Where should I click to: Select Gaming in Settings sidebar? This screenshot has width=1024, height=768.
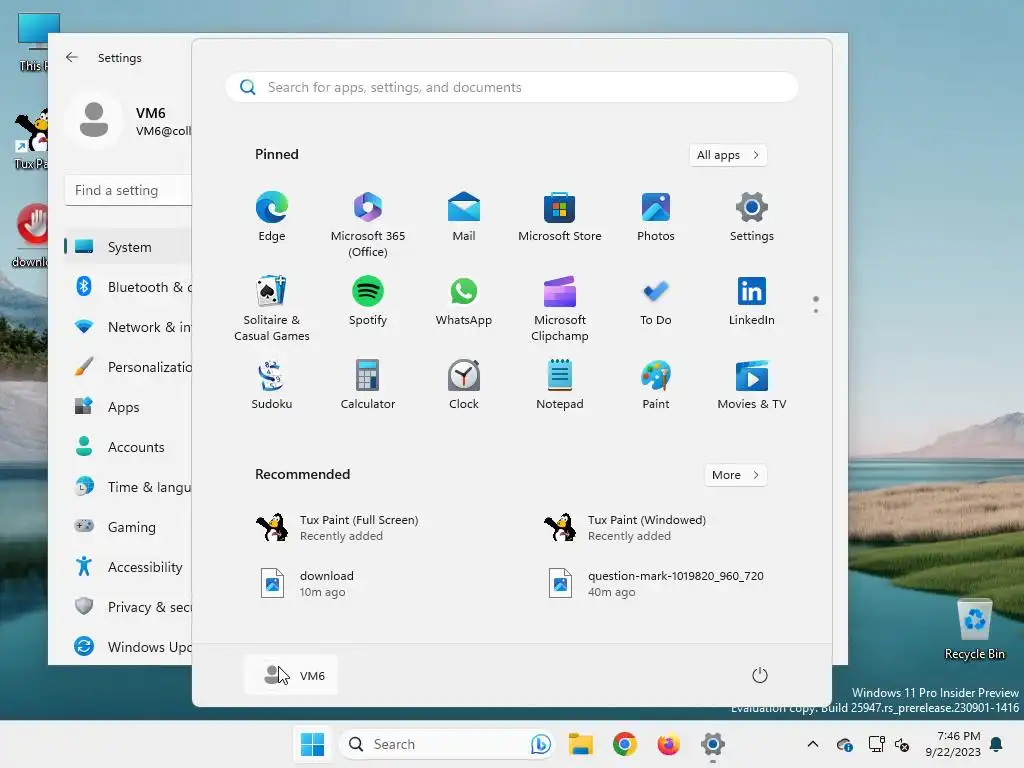click(128, 526)
